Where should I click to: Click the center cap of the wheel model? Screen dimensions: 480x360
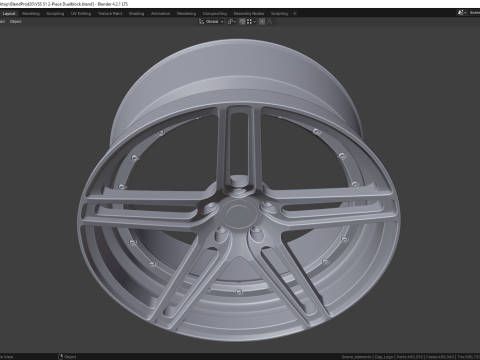(238, 213)
